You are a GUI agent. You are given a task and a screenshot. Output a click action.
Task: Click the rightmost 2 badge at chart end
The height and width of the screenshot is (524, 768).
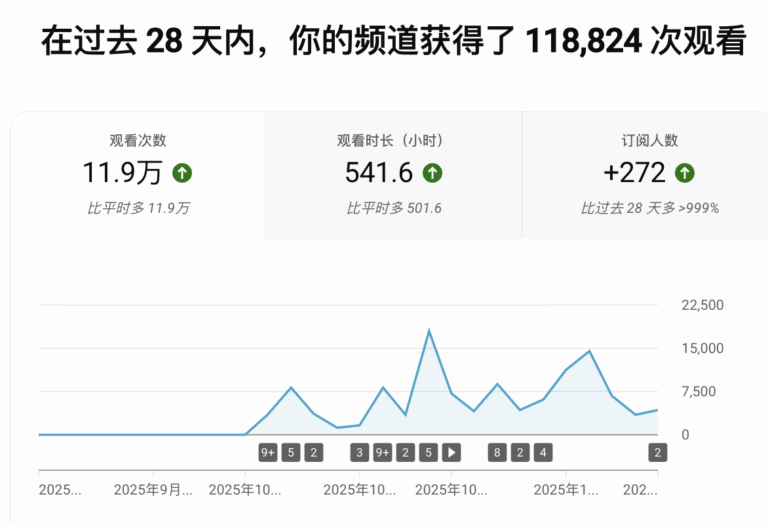[657, 452]
